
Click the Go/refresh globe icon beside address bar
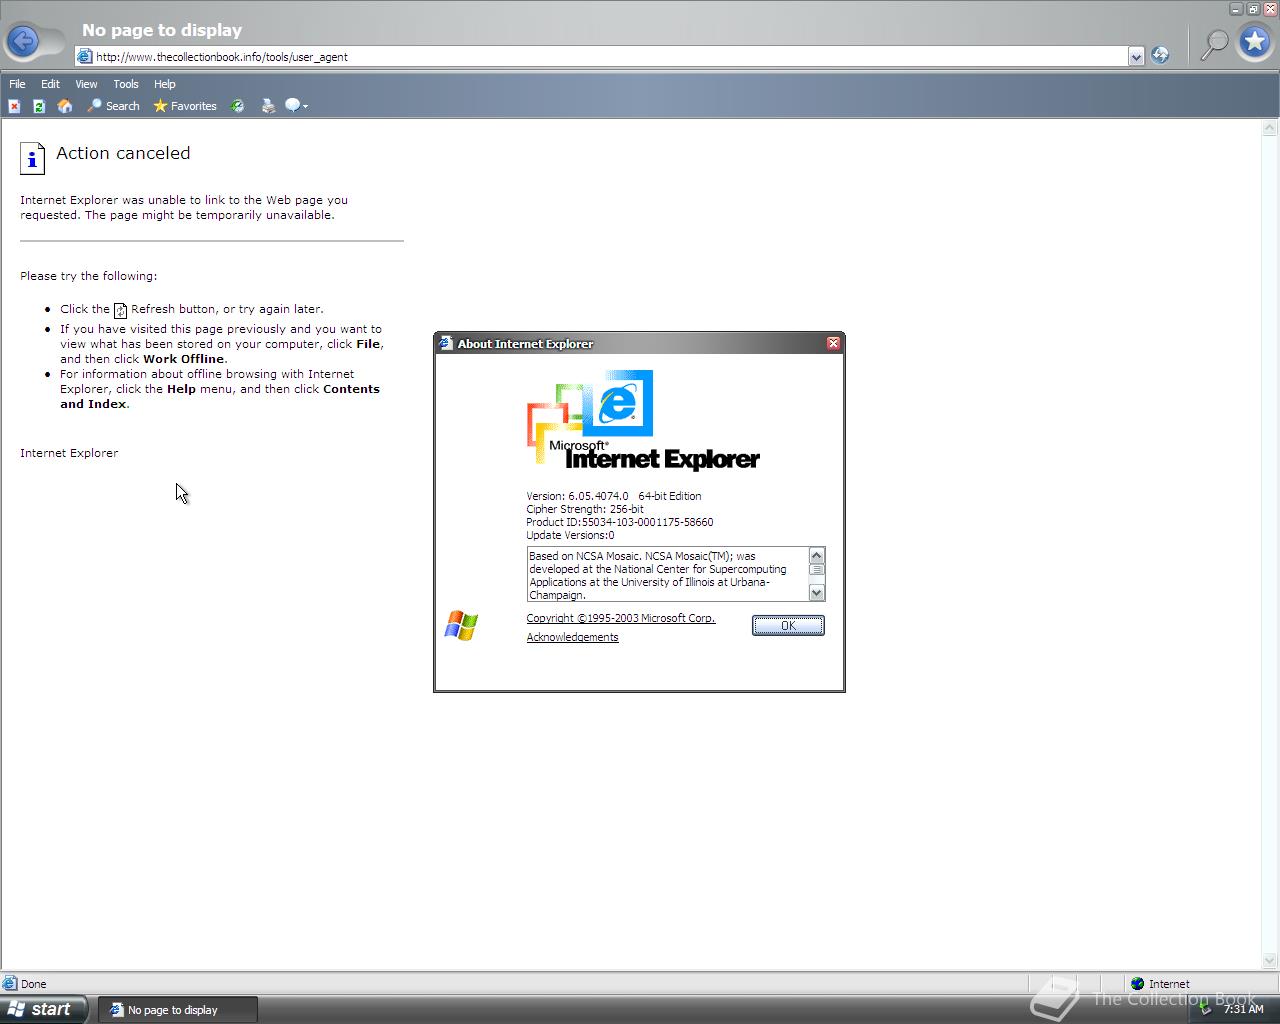pos(1160,56)
